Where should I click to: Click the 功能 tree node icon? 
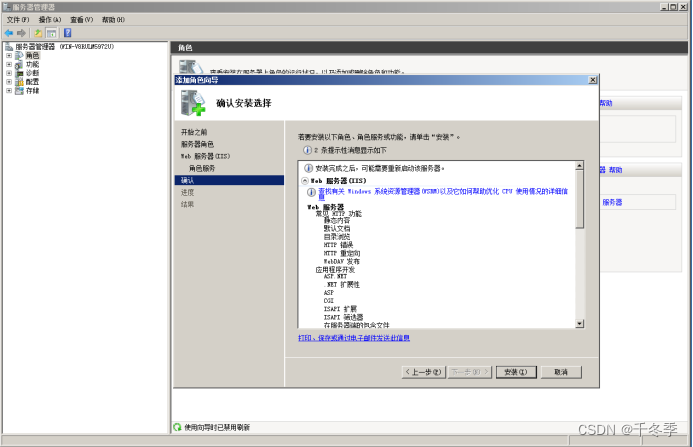(x=19, y=65)
